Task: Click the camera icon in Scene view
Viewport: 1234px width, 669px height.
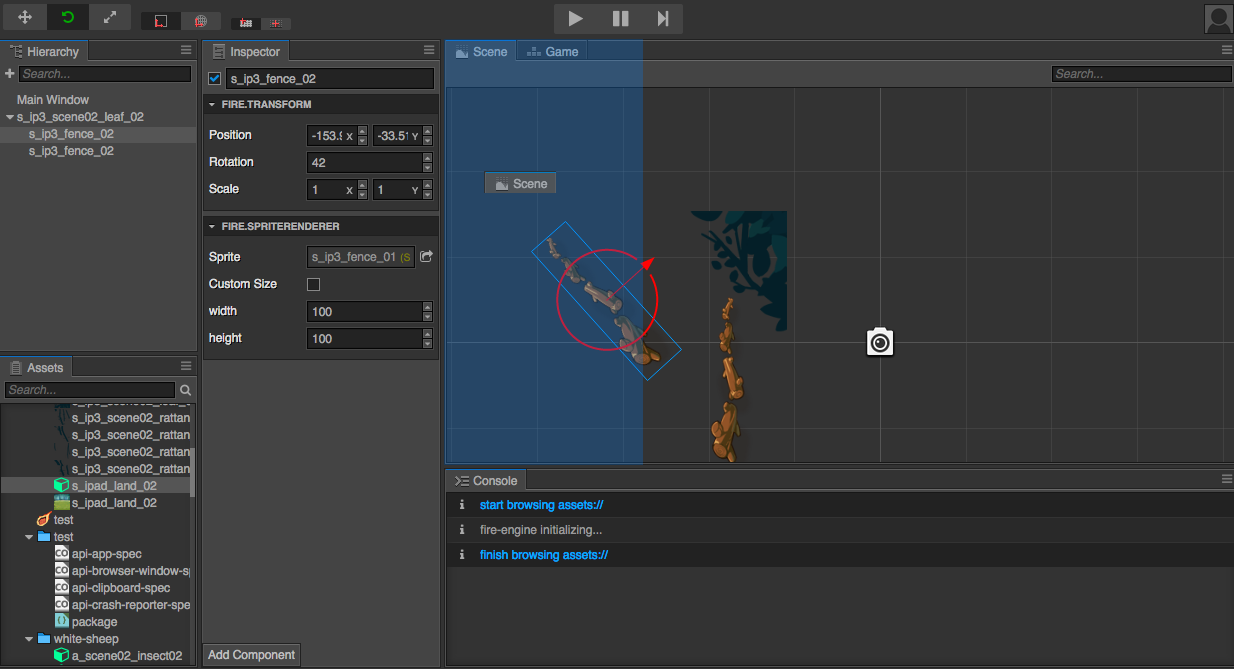Action: pyautogui.click(x=880, y=342)
